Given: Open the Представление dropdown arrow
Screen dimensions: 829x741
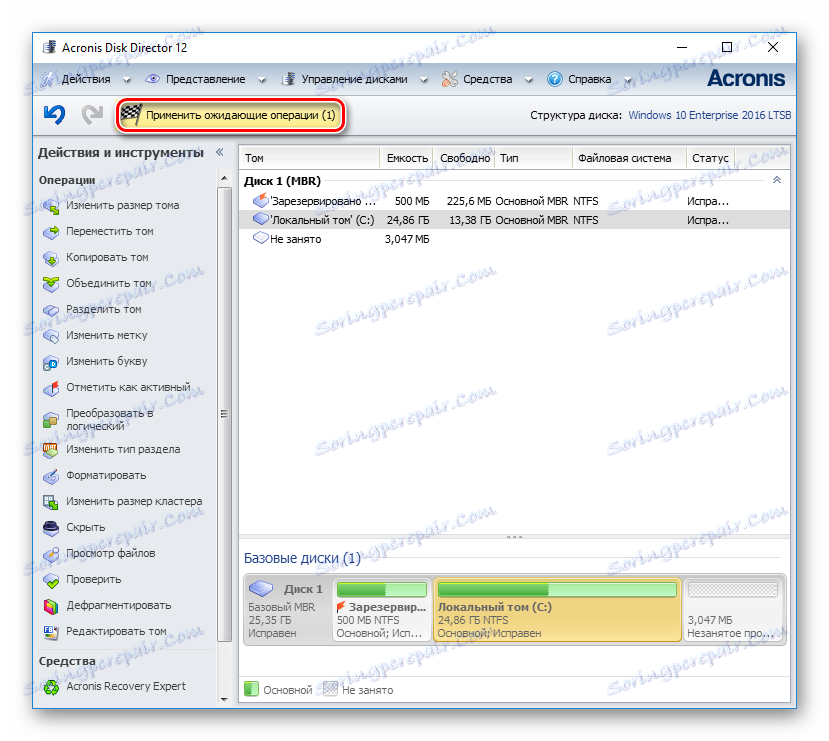Looking at the screenshot, I should 262,80.
